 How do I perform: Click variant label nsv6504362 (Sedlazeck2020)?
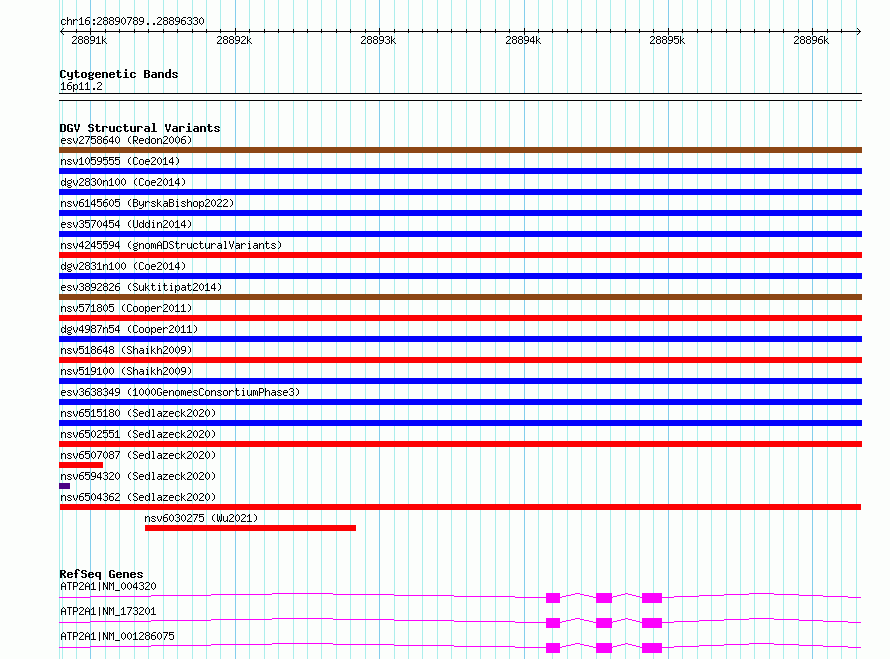(138, 497)
